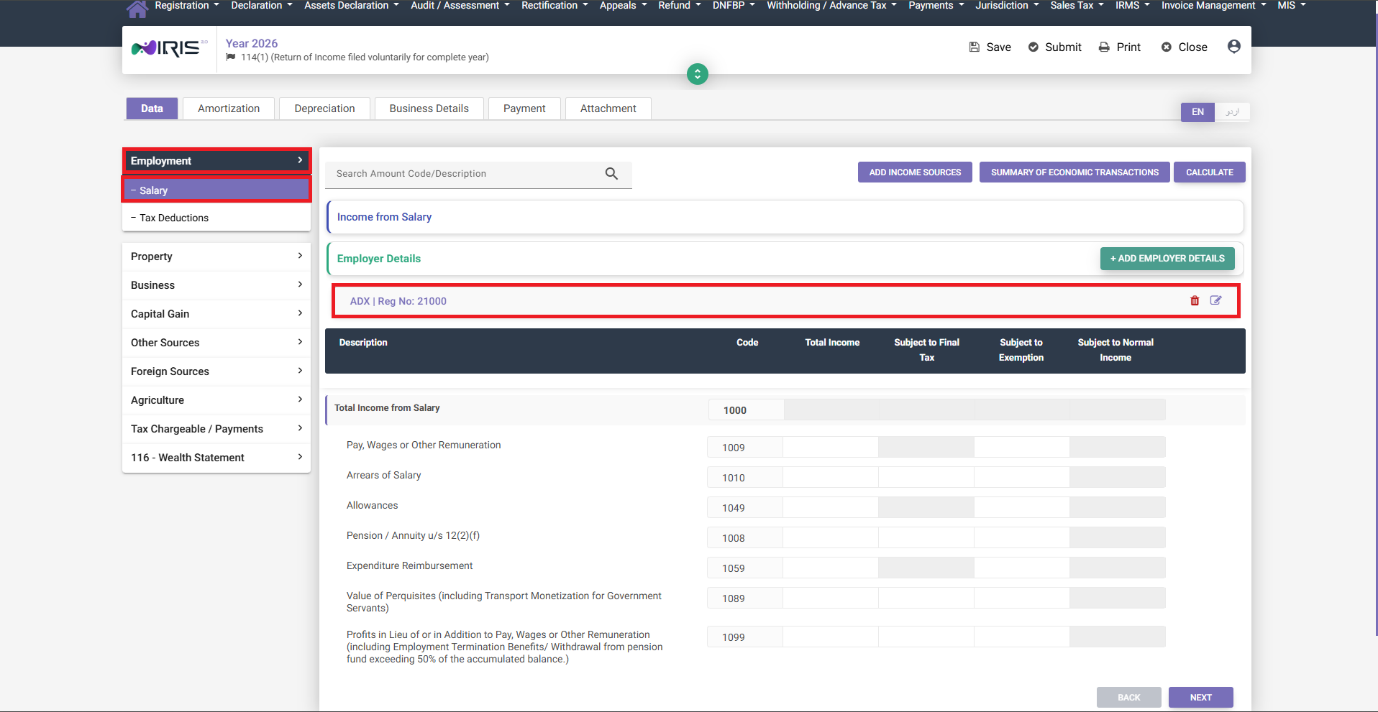Select the Tax Deductions sidebar item
The width and height of the screenshot is (1378, 712).
[x=216, y=217]
